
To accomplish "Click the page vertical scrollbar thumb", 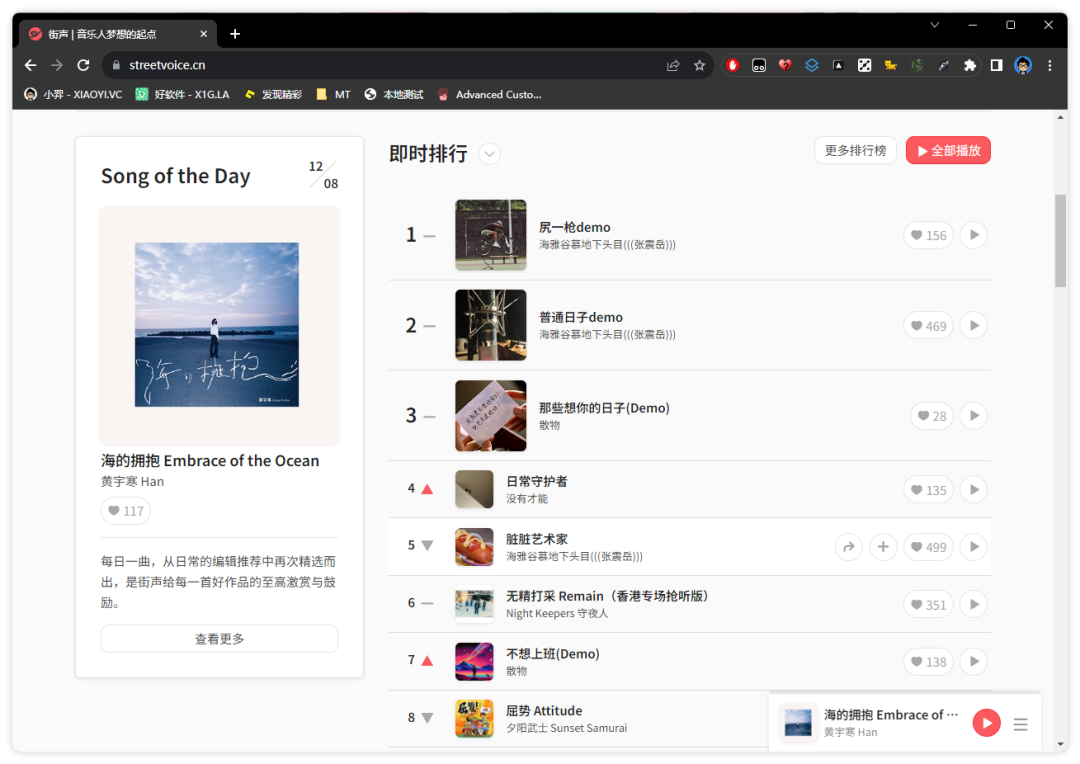I will click(x=1060, y=241).
